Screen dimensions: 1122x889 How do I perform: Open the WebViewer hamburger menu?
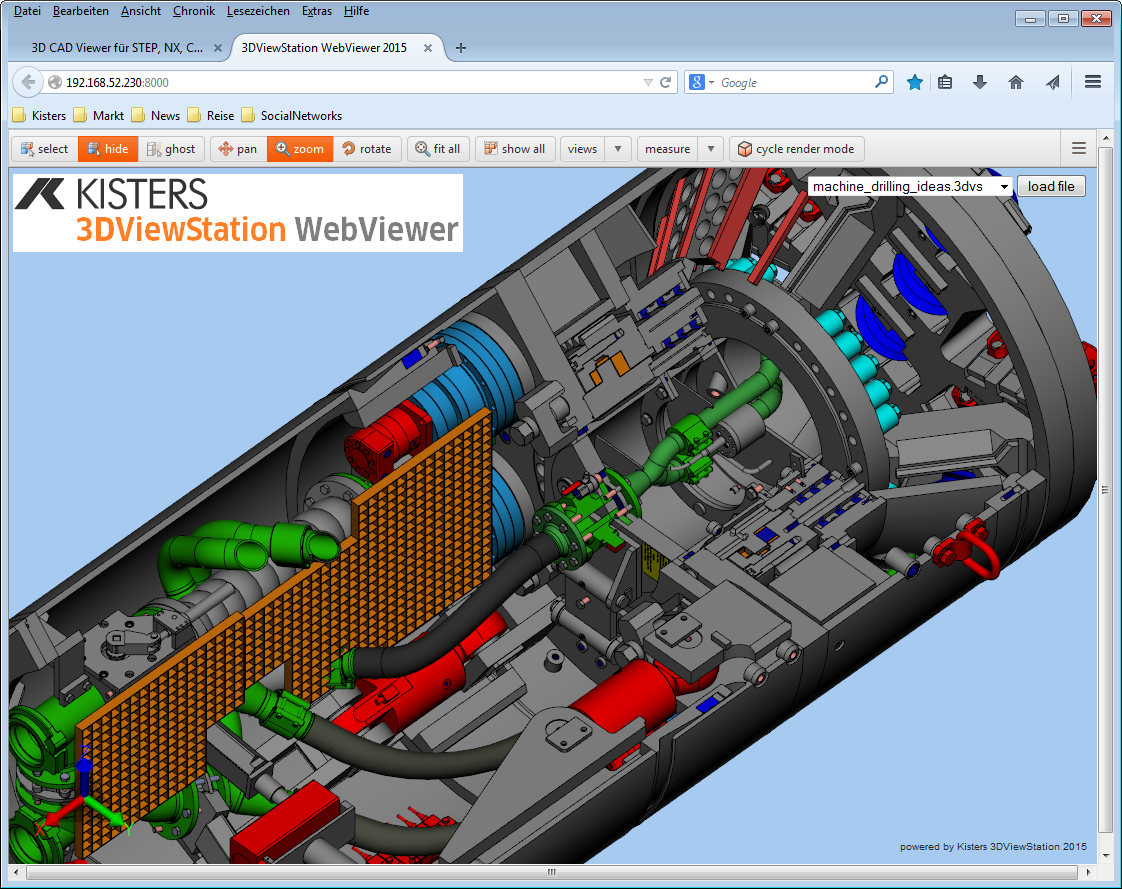pyautogui.click(x=1079, y=148)
